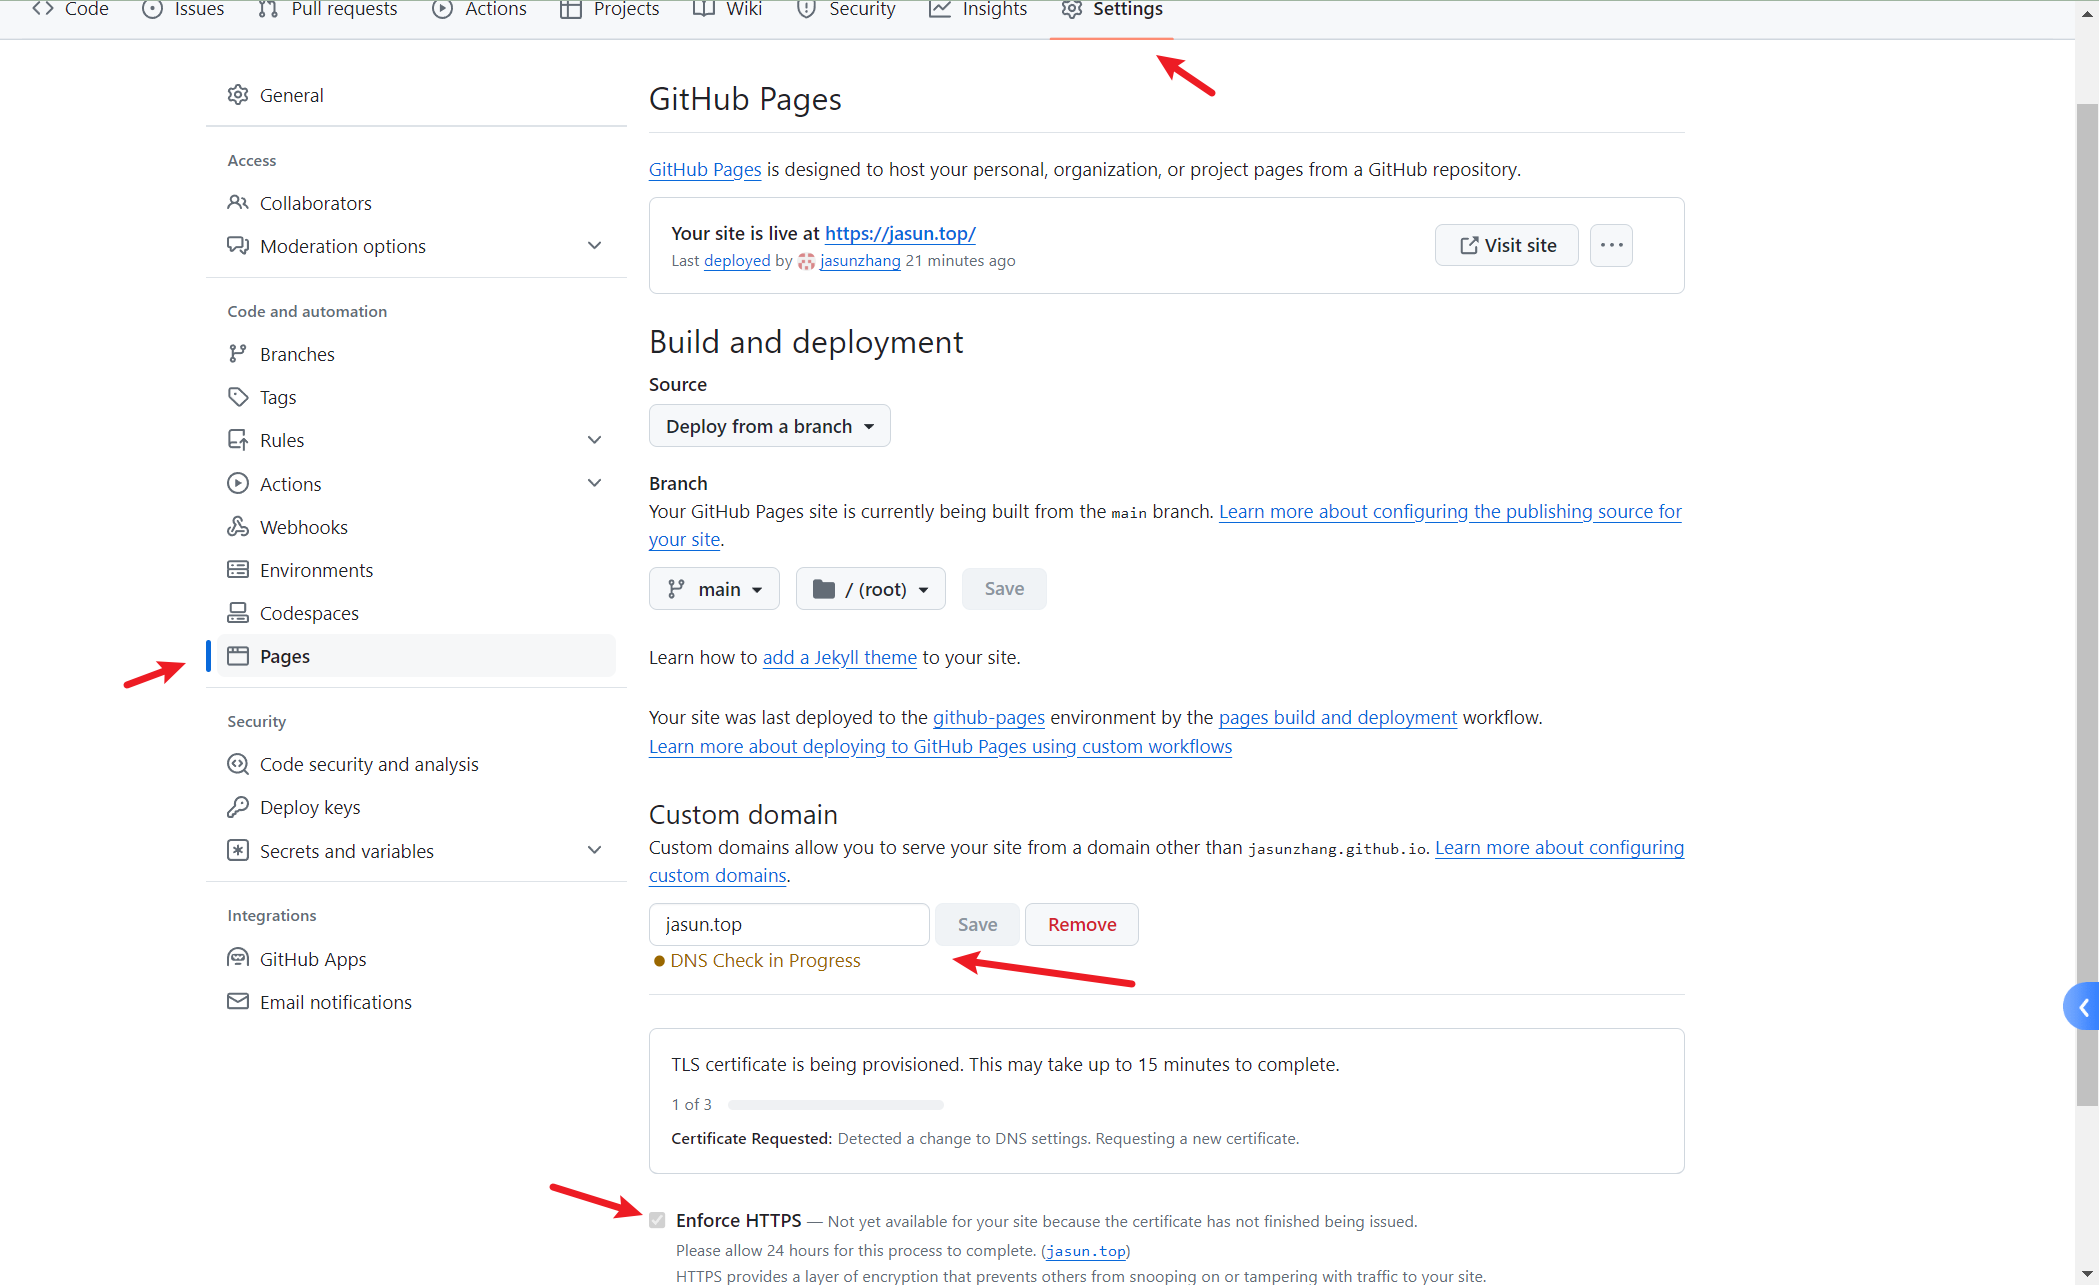The width and height of the screenshot is (2099, 1285).
Task: Click the Projects table icon in top nav
Action: tap(570, 9)
